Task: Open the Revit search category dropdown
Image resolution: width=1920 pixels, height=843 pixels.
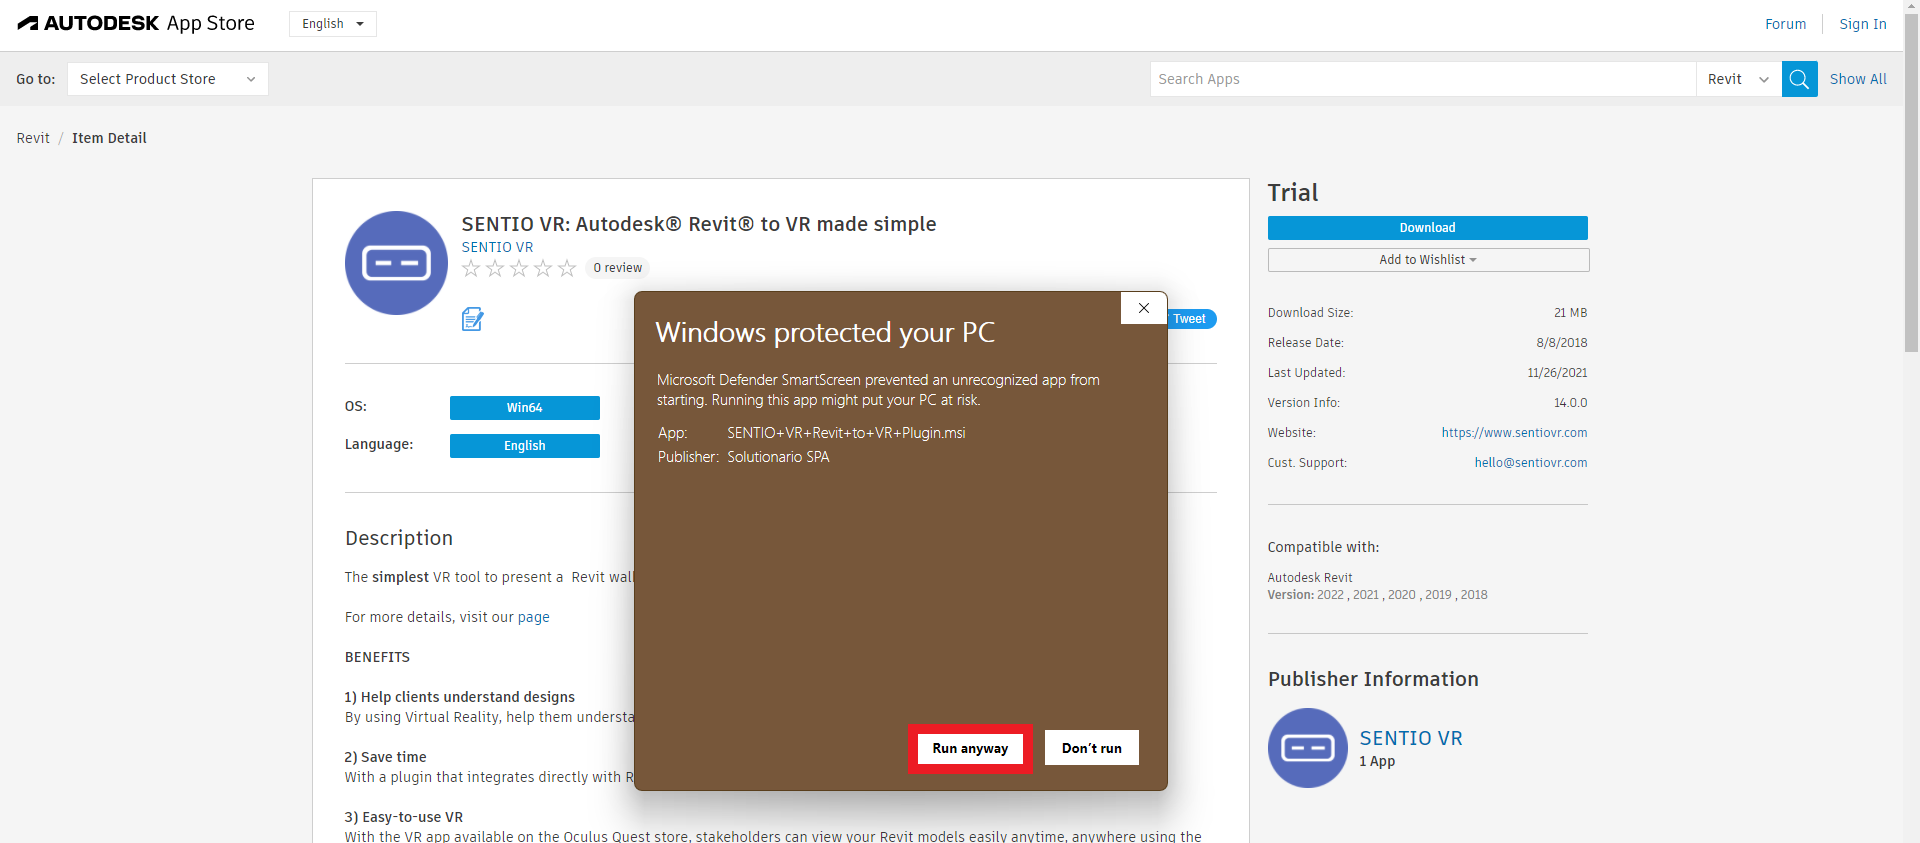Action: point(1738,79)
